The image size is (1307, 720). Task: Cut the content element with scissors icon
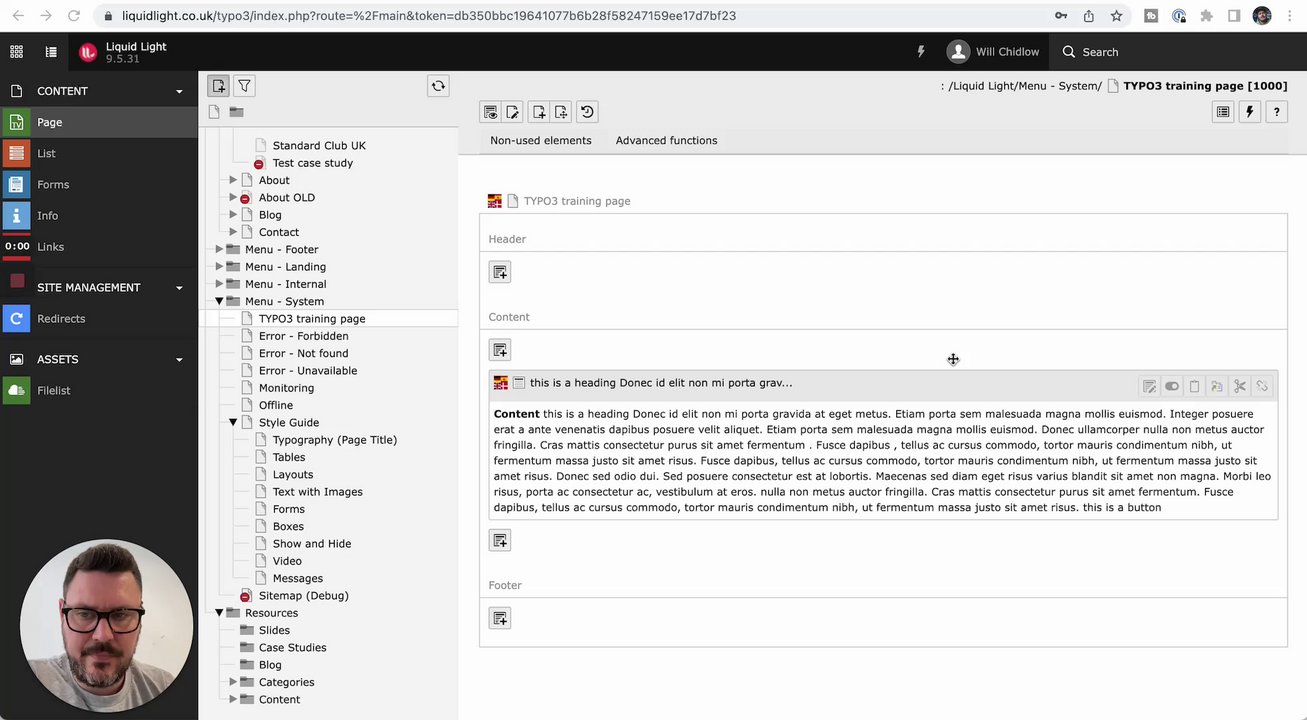(x=1240, y=386)
